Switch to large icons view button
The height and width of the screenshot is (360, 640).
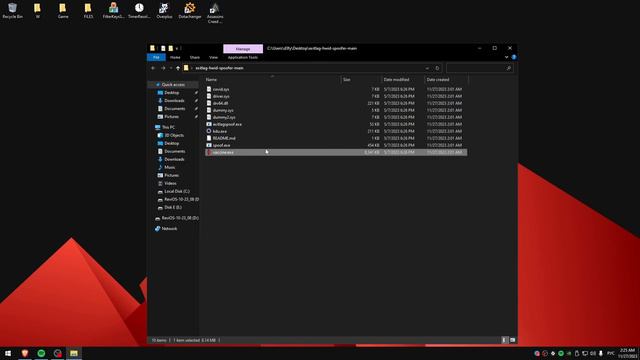tap(513, 340)
